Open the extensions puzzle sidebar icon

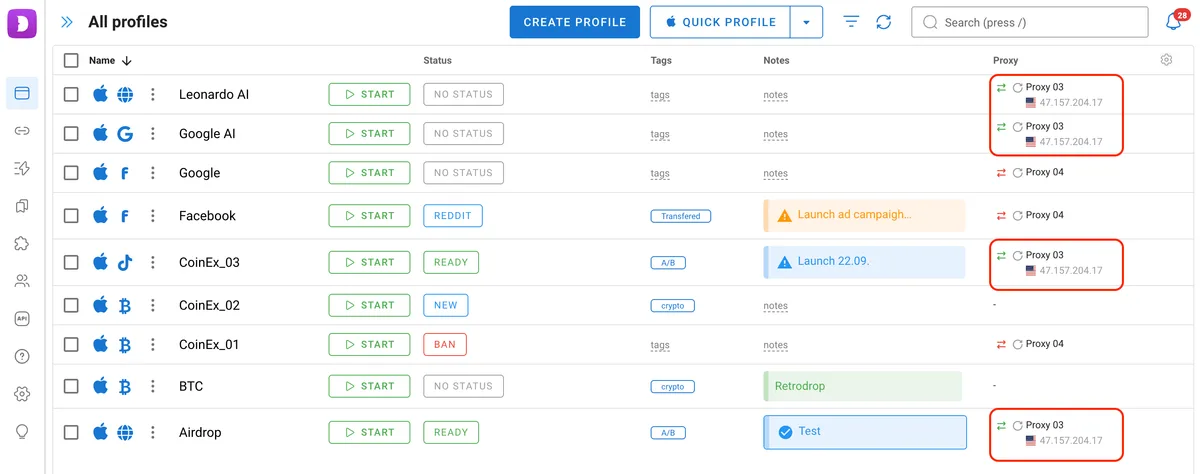pos(22,243)
